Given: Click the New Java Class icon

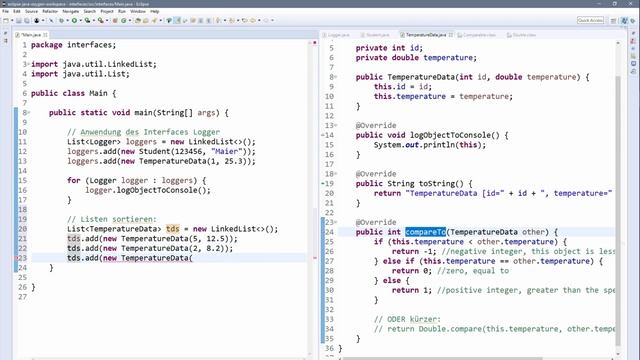Looking at the screenshot, I should tap(124, 20).
